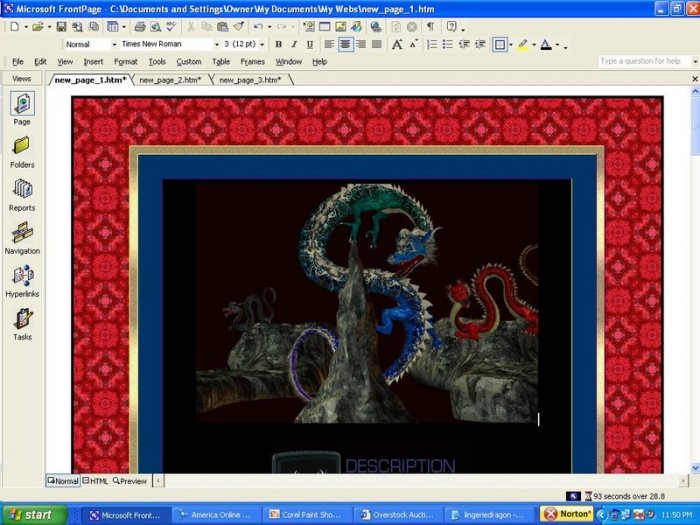
Task: Toggle Show All paragraph marks
Action: point(430,27)
